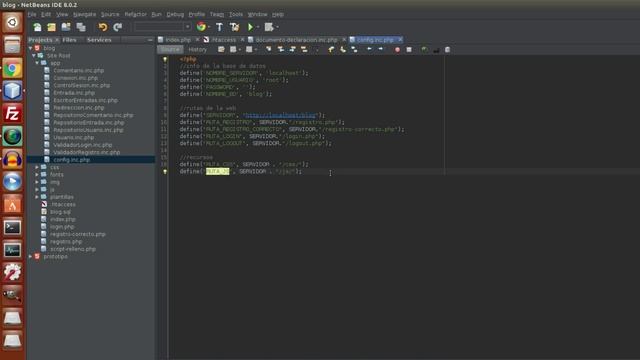Viewport: 640px width, 360px height.
Task: Open Google Chrome from the Ubuntu dock
Action: [x=12, y=68]
